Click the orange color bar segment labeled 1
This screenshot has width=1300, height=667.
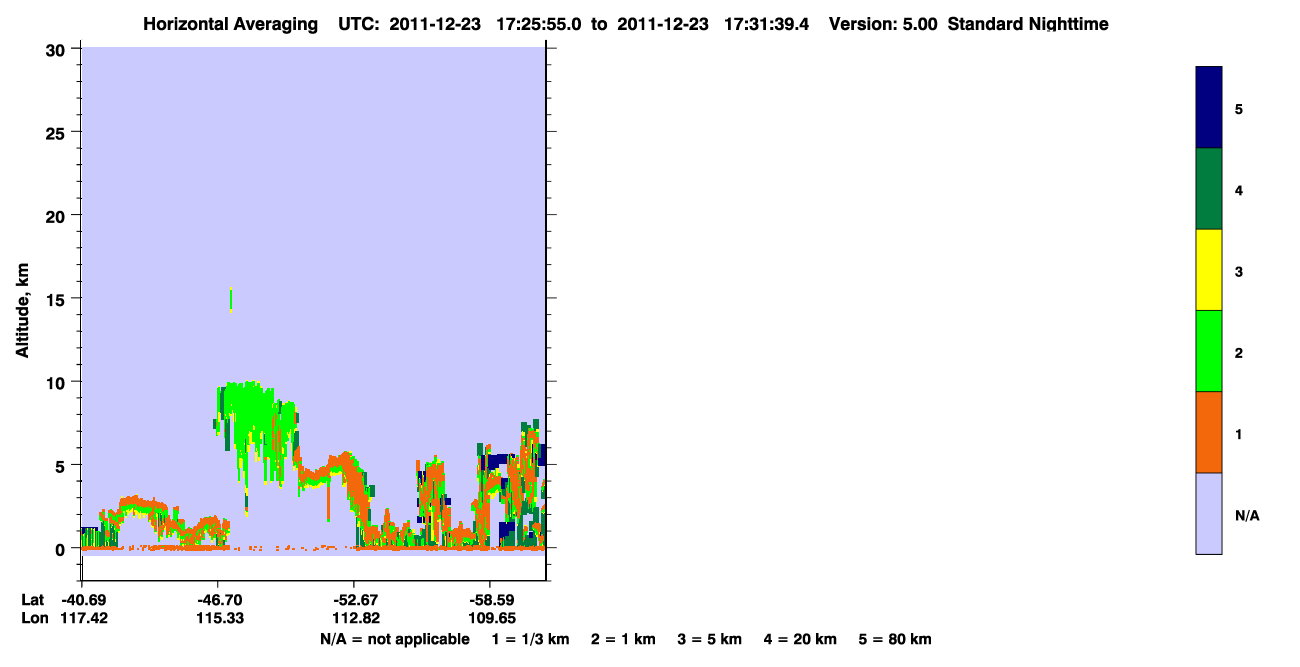tap(1209, 432)
